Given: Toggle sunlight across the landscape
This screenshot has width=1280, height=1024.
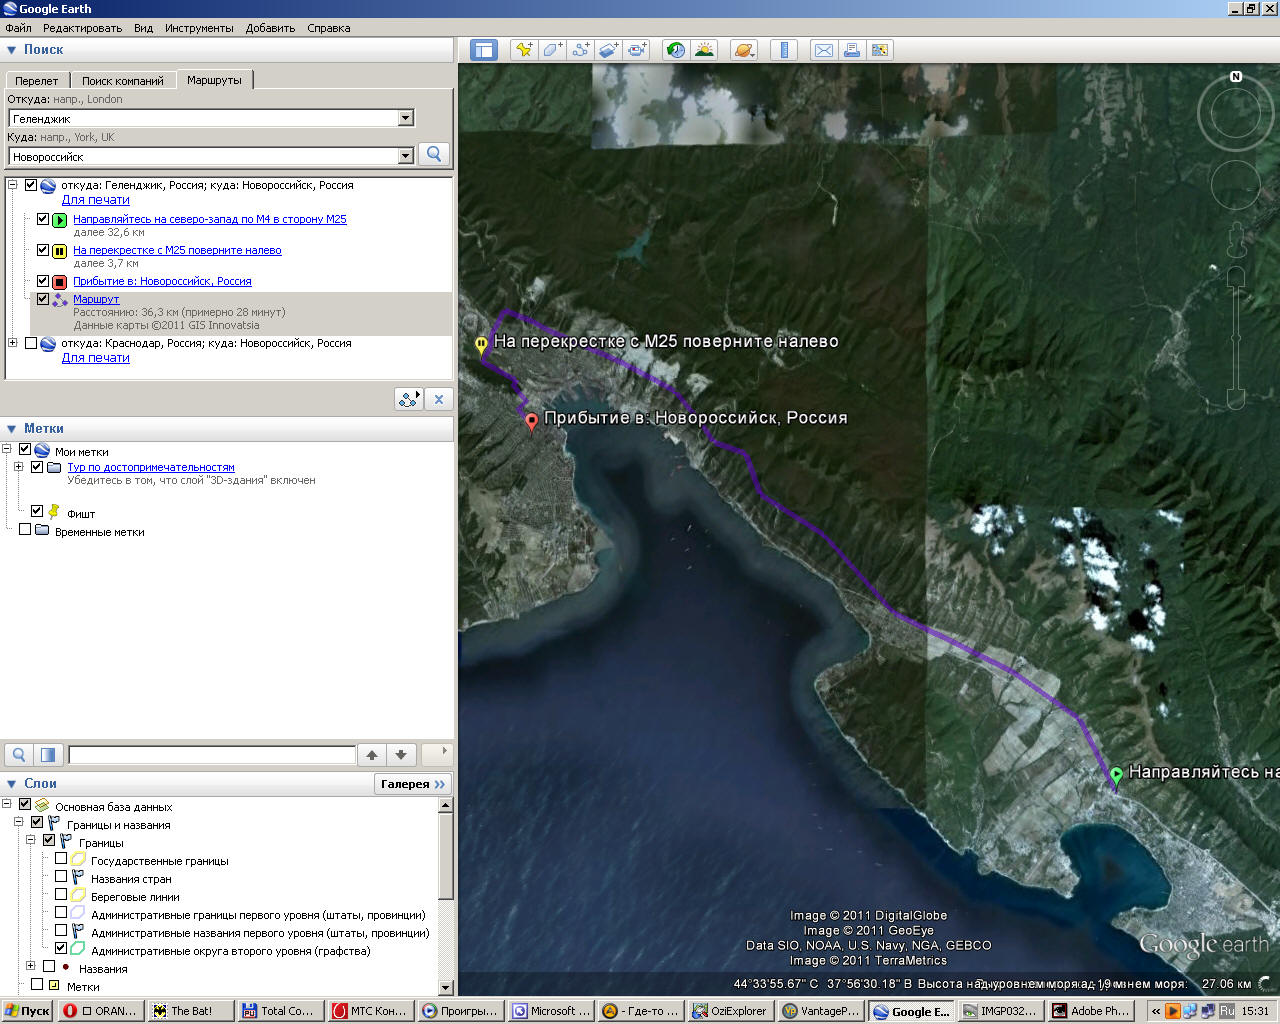Looking at the screenshot, I should [x=704, y=50].
